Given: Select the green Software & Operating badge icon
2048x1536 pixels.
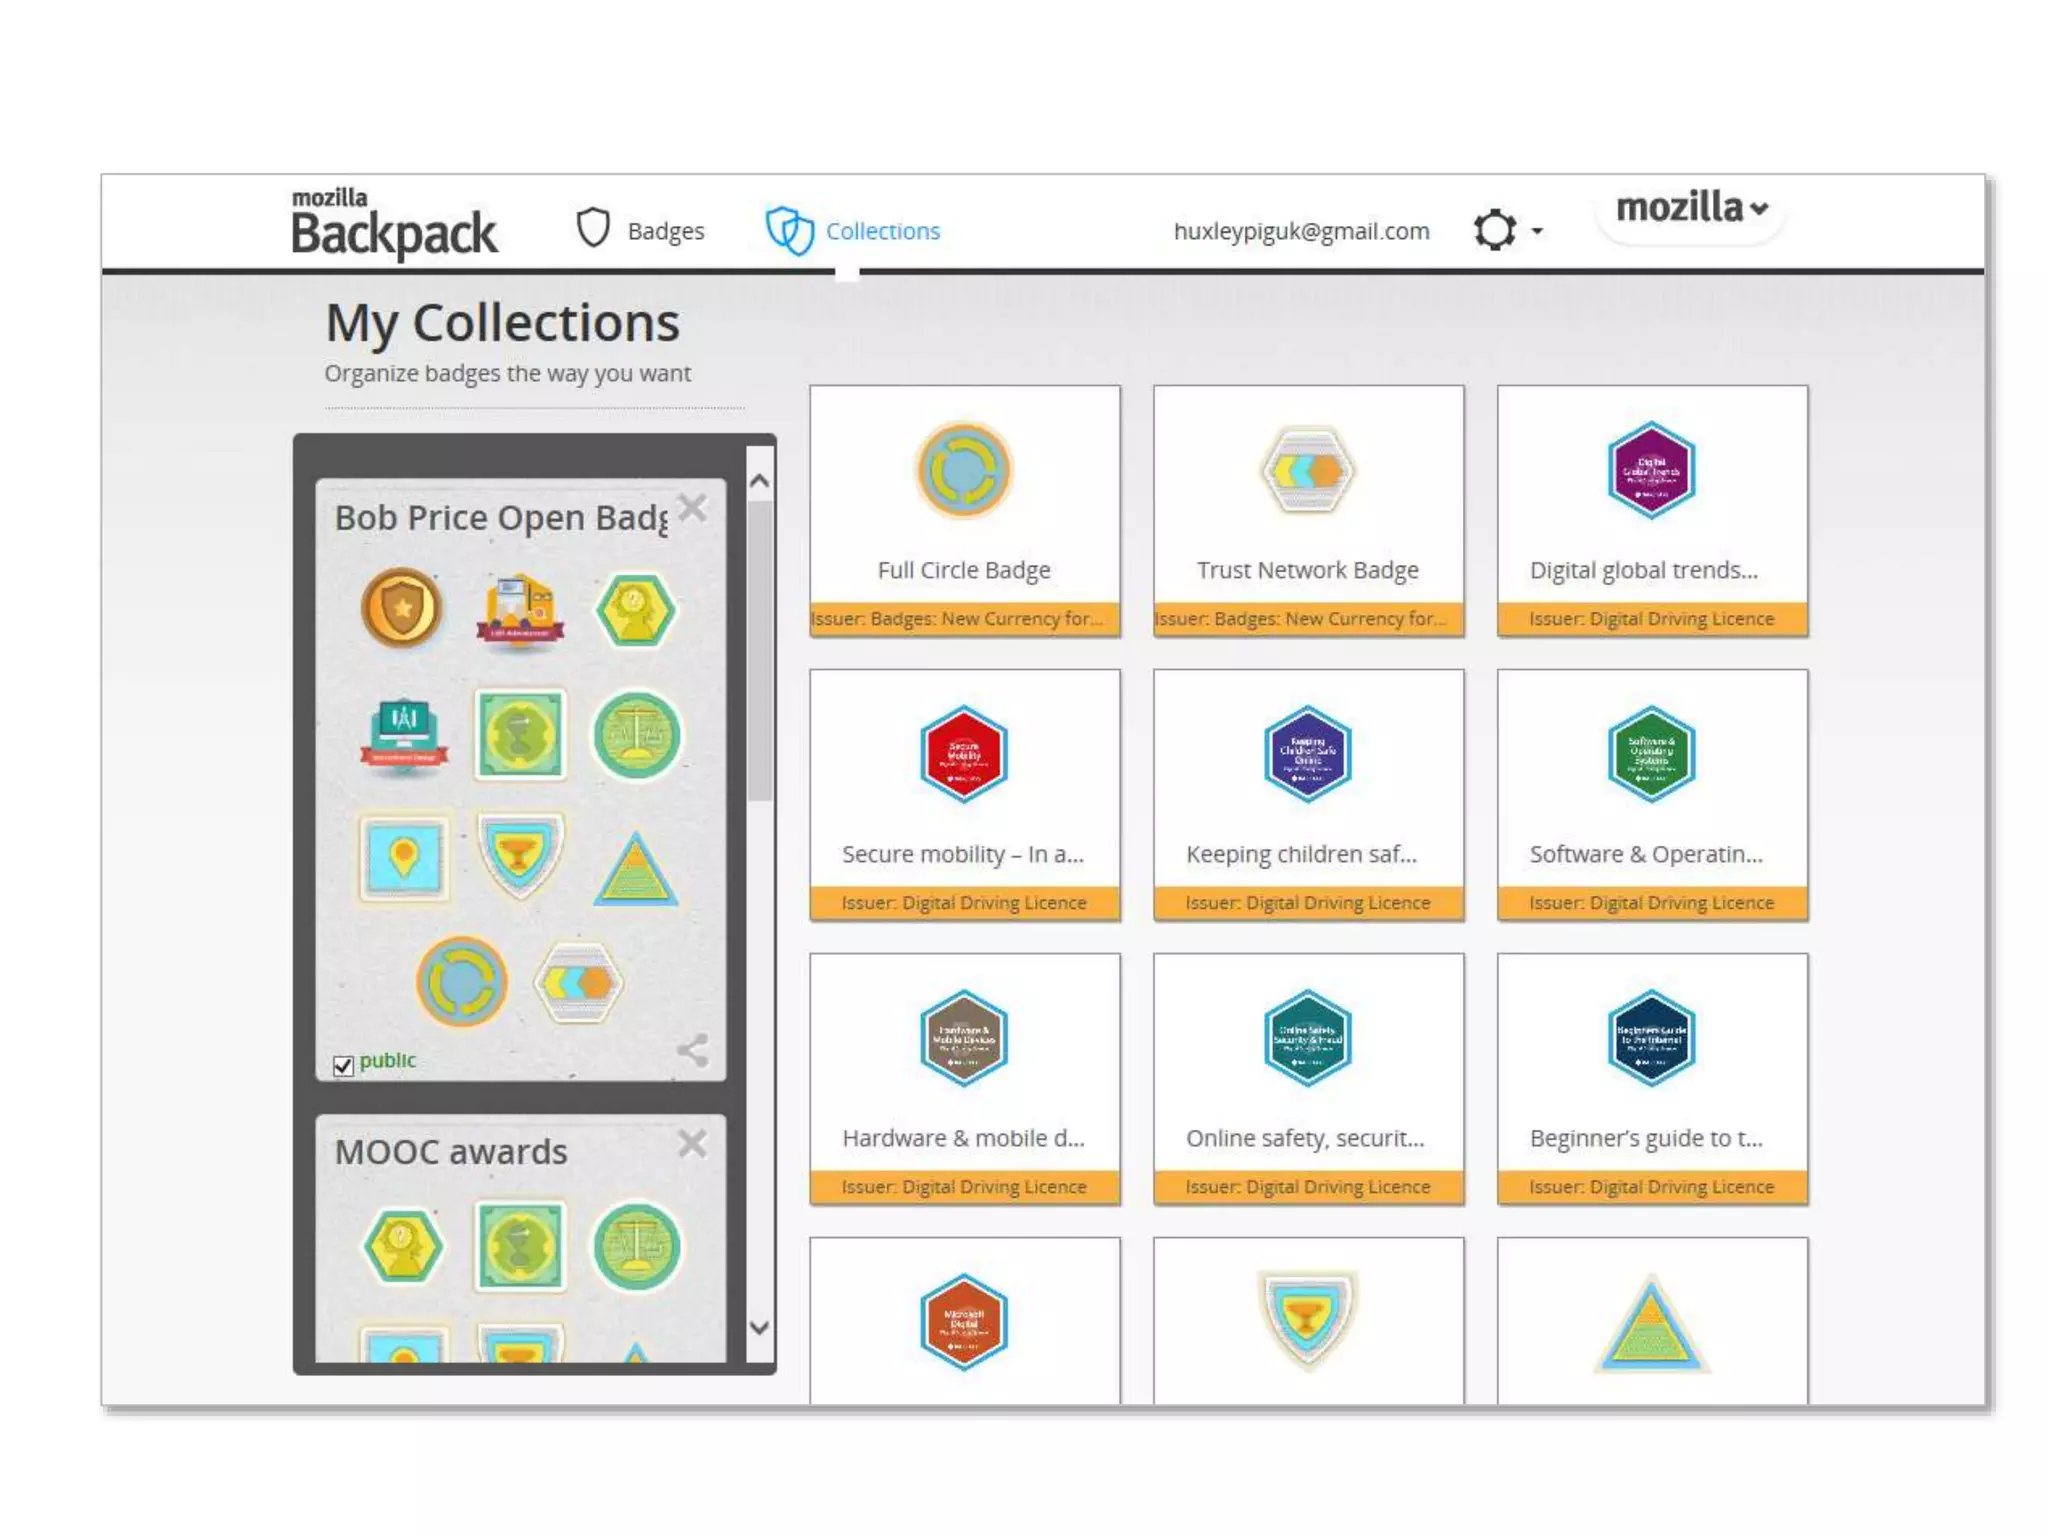Looking at the screenshot, I should (1651, 754).
